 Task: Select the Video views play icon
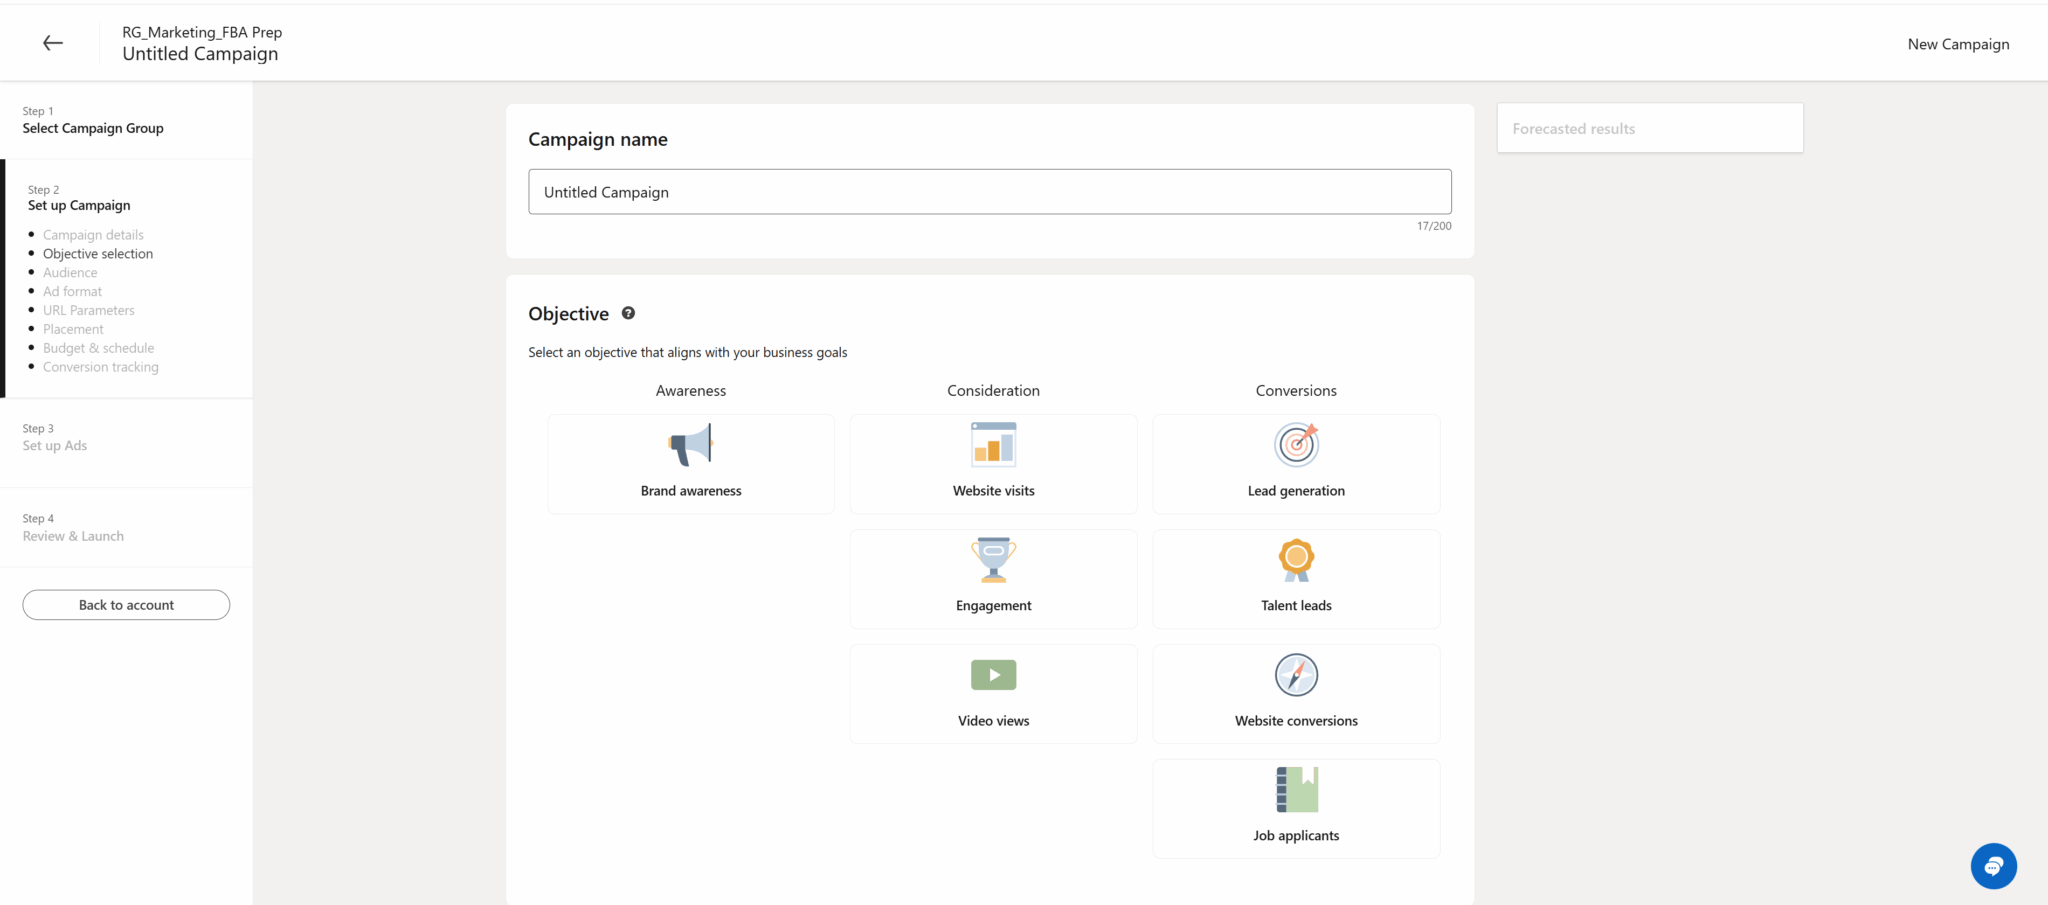(x=994, y=675)
